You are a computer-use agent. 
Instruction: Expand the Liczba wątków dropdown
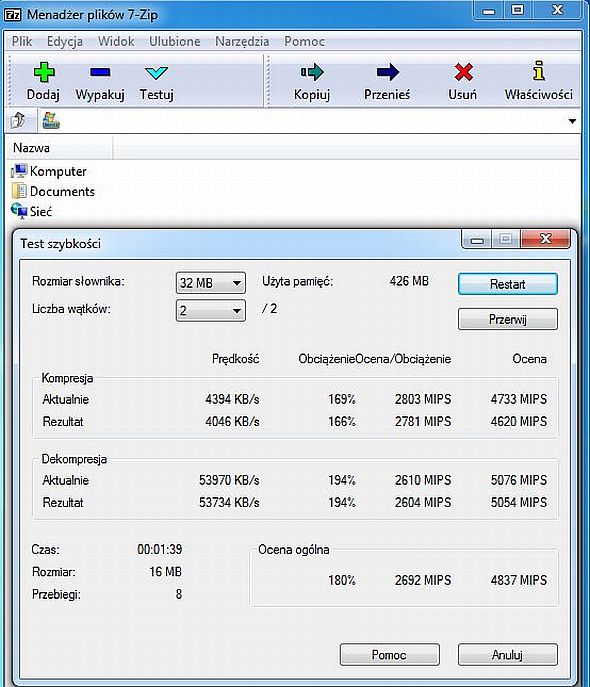click(211, 311)
